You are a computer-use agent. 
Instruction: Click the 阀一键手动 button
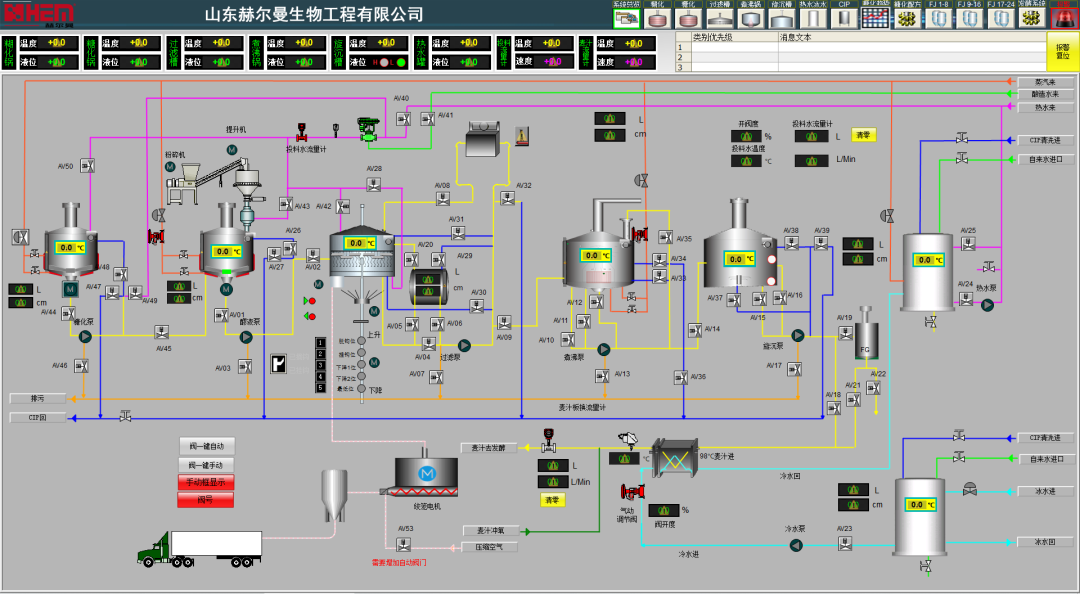[x=207, y=464]
